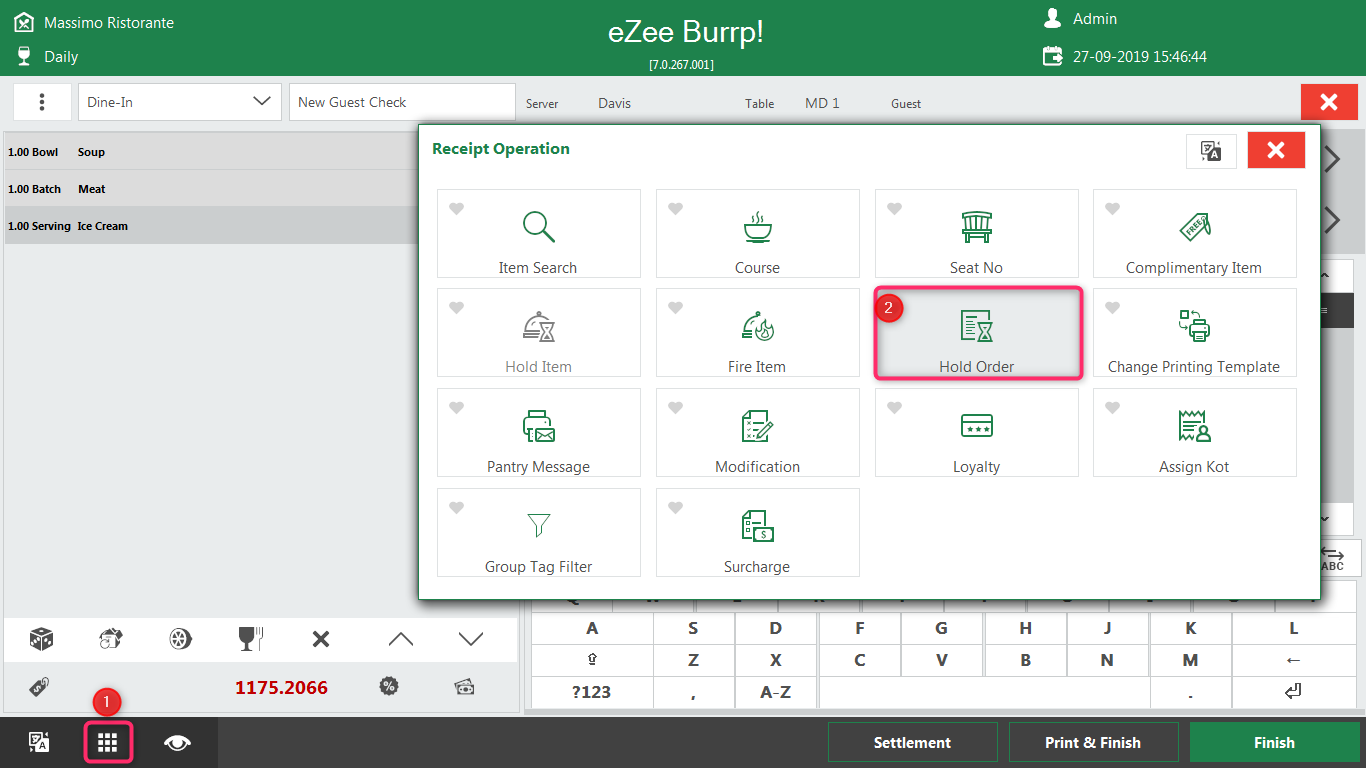Click the Hold Item tile
1366x768 pixels.
[538, 333]
